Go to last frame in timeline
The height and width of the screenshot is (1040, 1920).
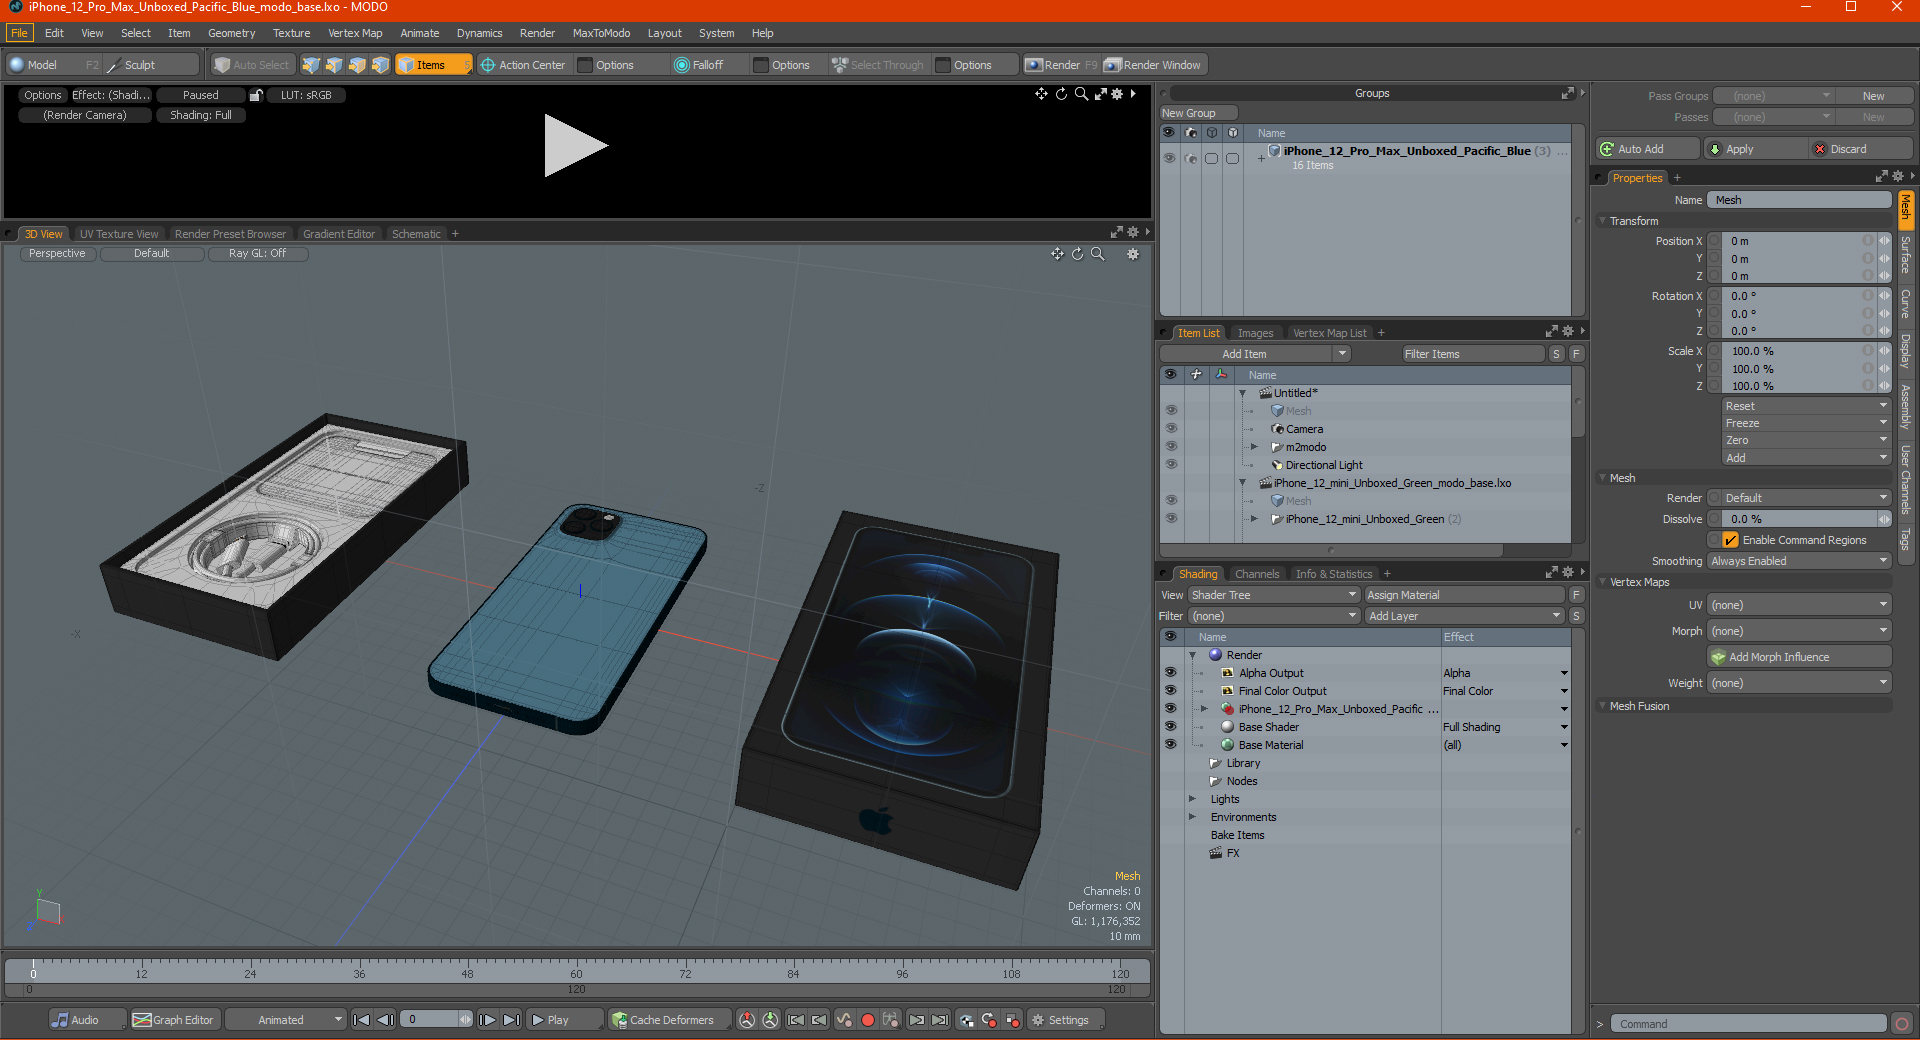(511, 1020)
